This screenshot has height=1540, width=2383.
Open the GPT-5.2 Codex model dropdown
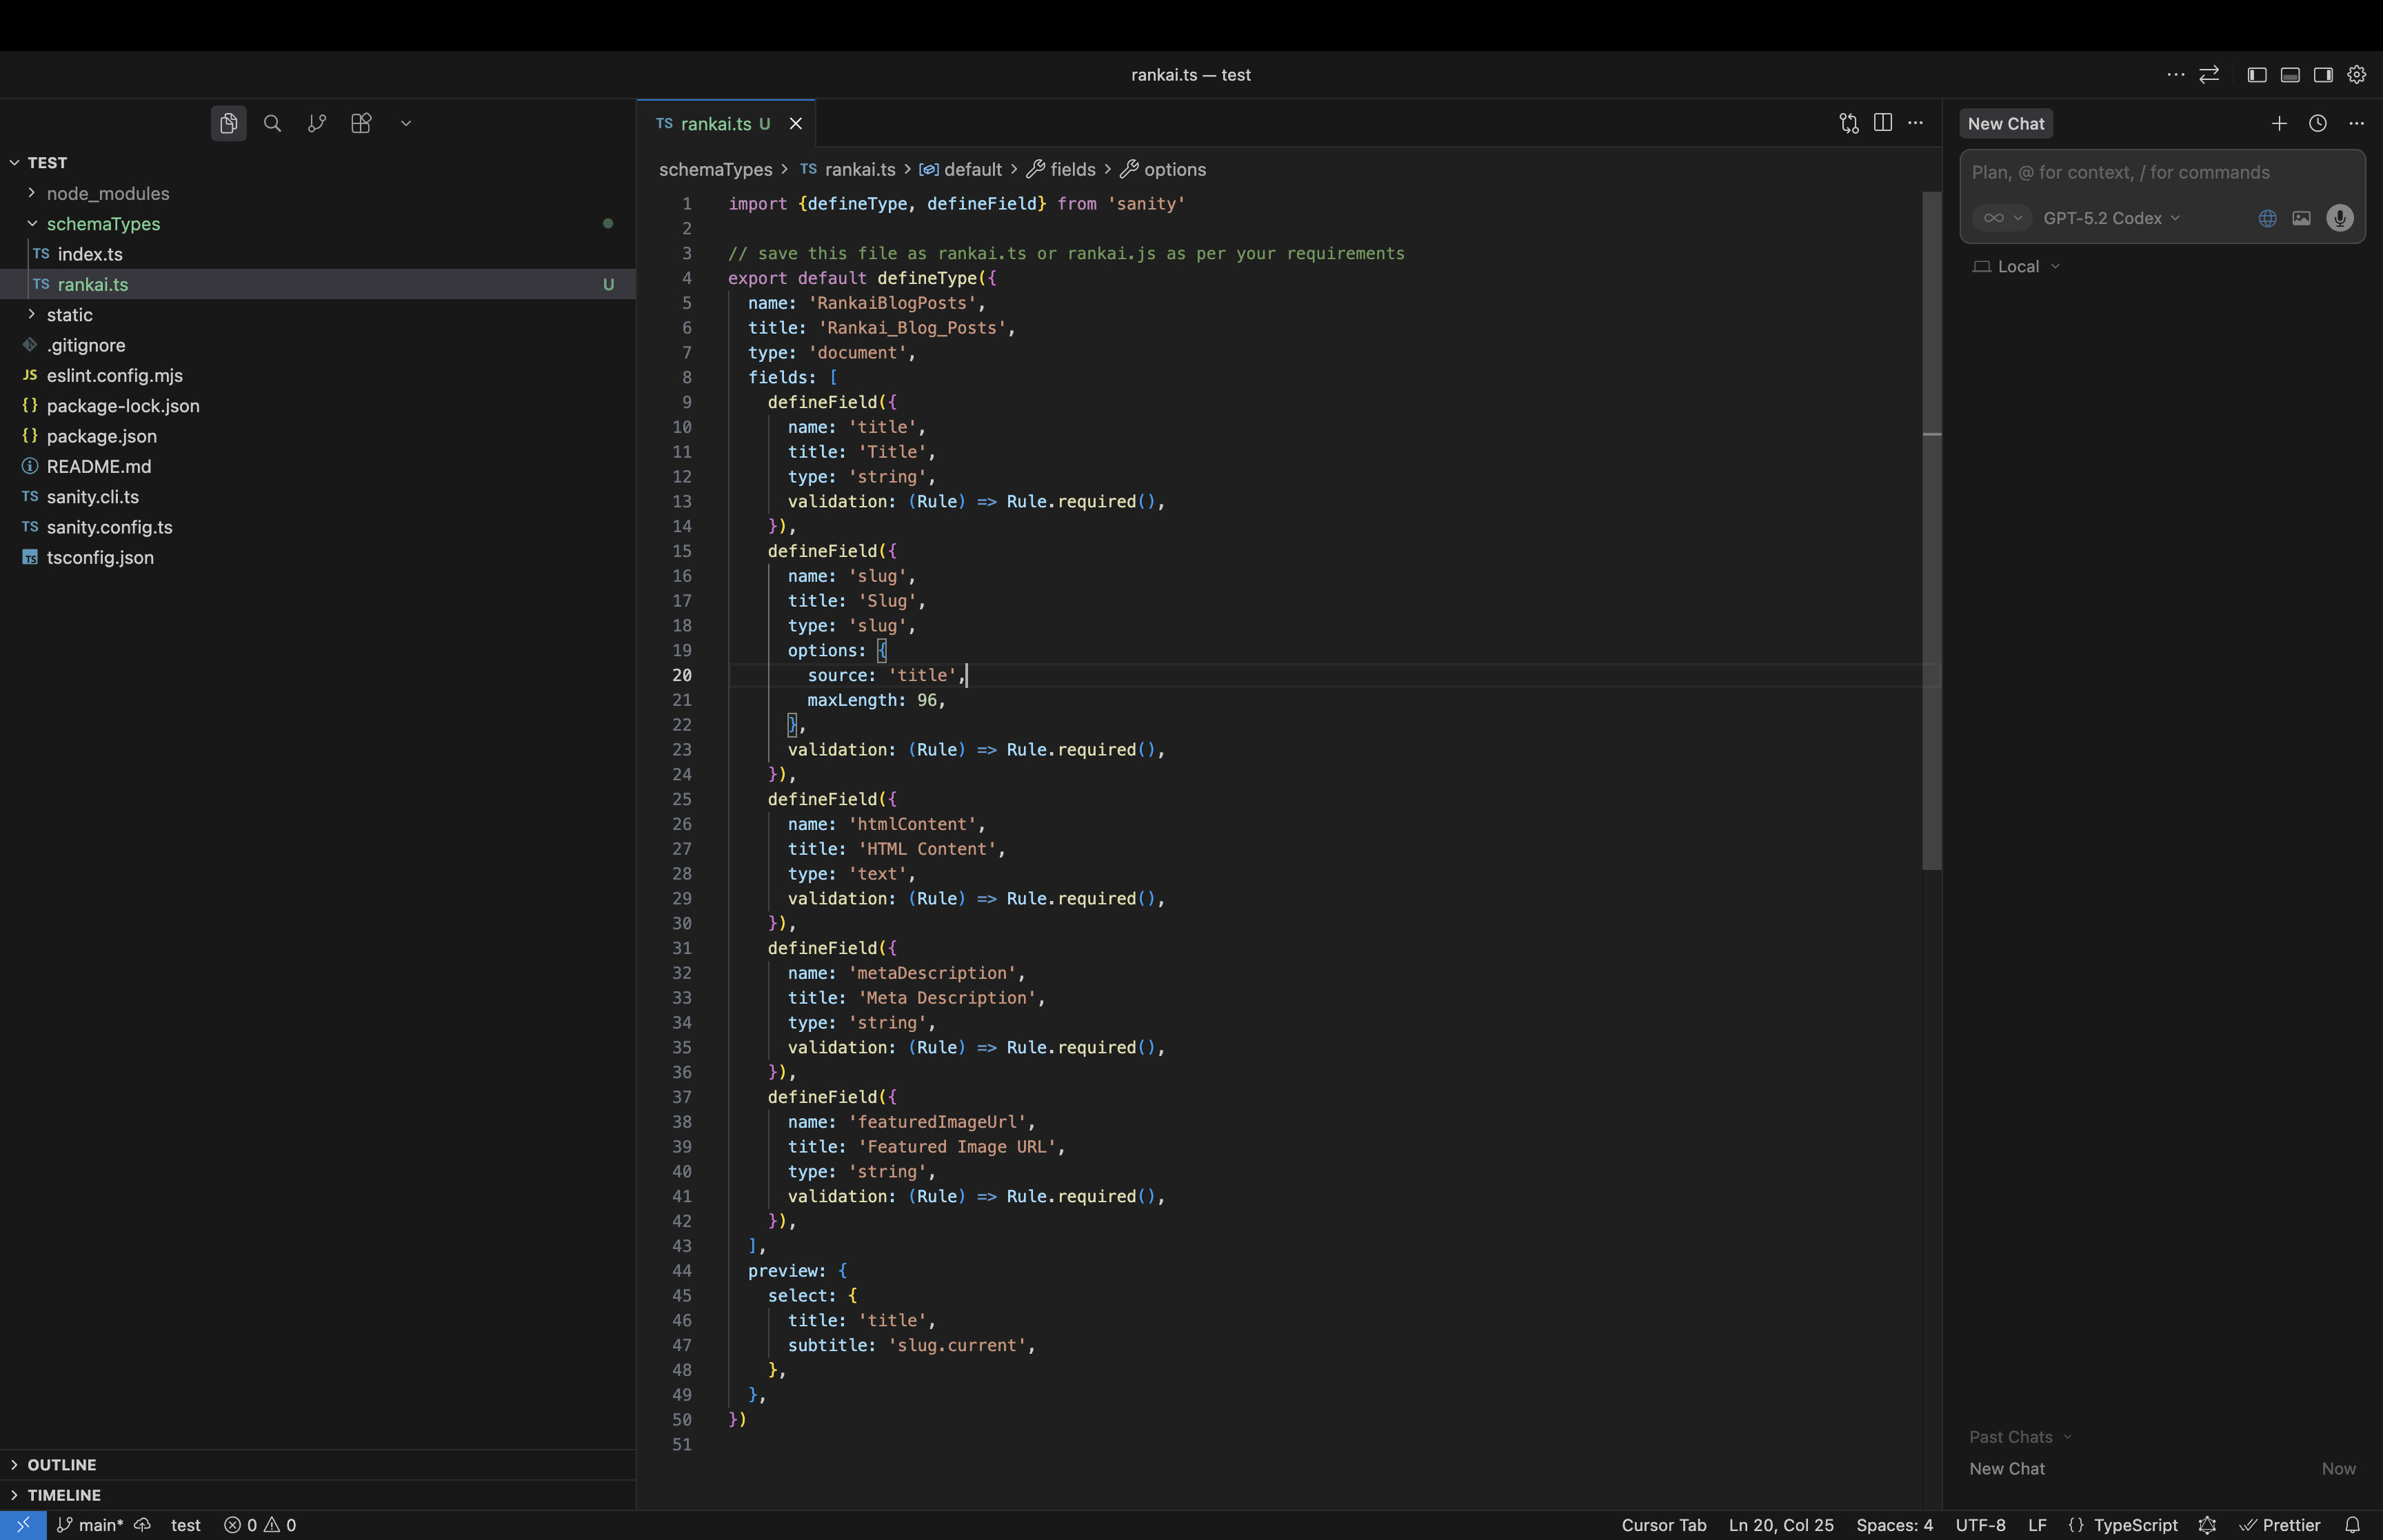point(2110,218)
